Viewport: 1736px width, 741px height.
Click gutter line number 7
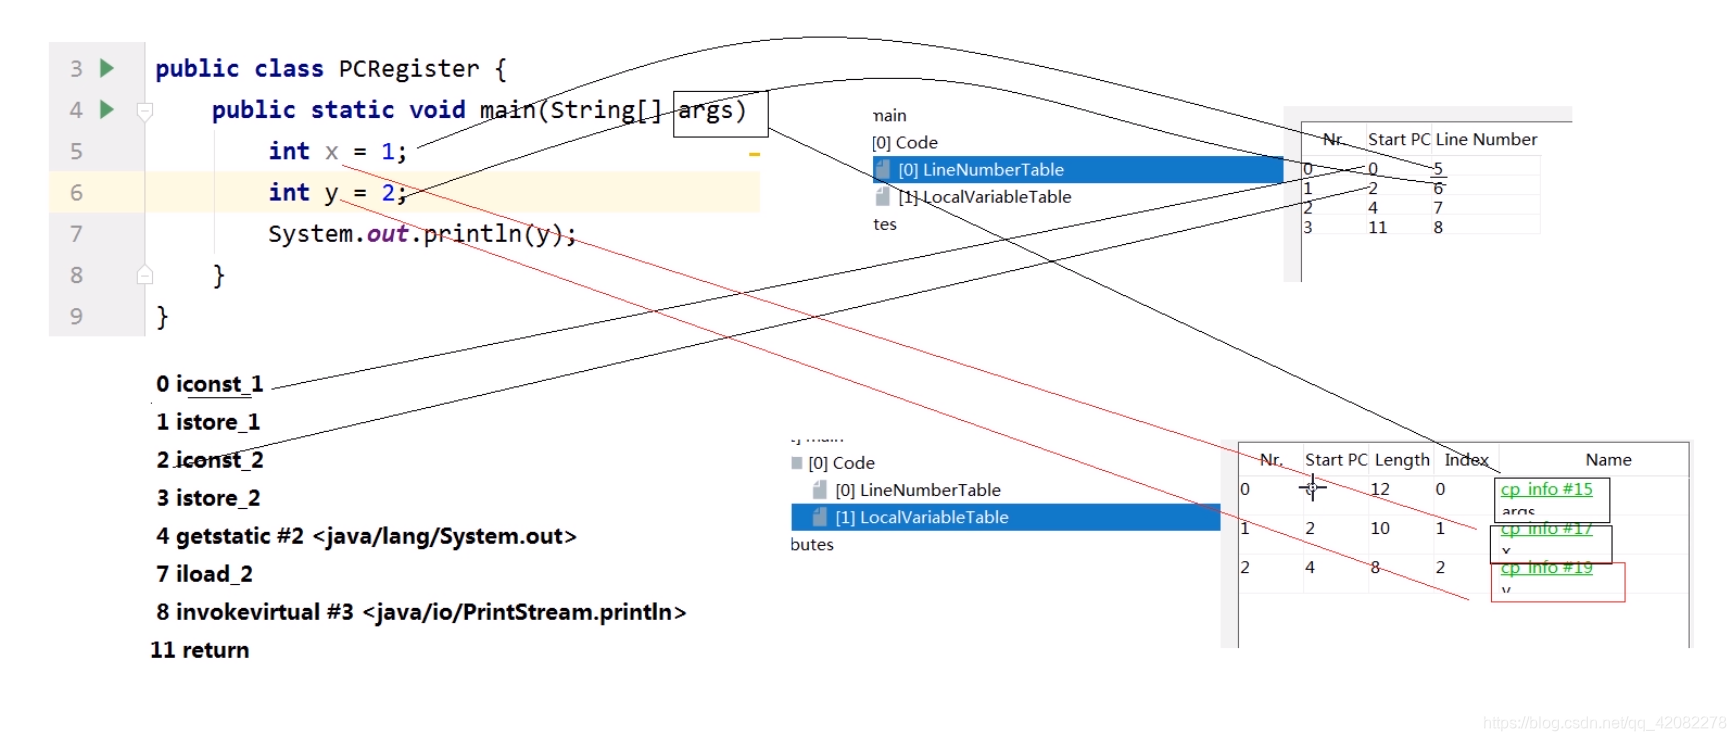point(76,234)
